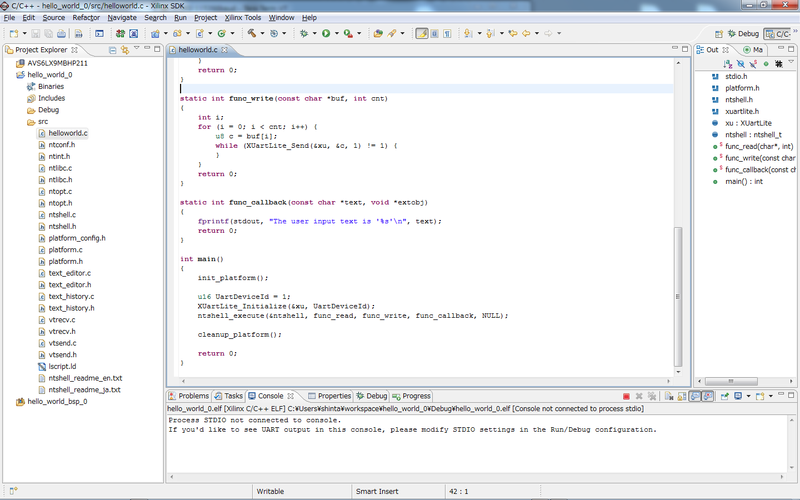Viewport: 800px width, 500px height.
Task: Click the red Terminate icon in Console
Action: pos(626,396)
